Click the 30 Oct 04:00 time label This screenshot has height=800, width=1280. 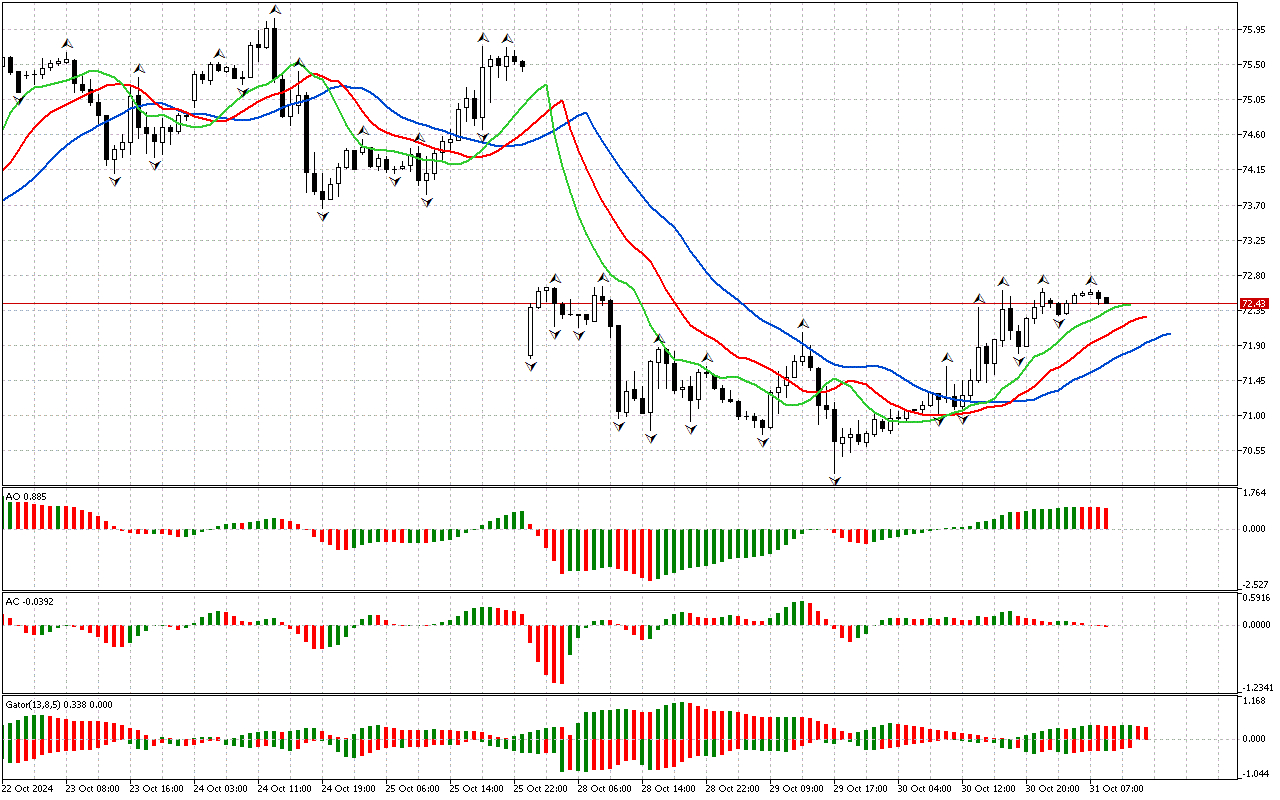(924, 789)
